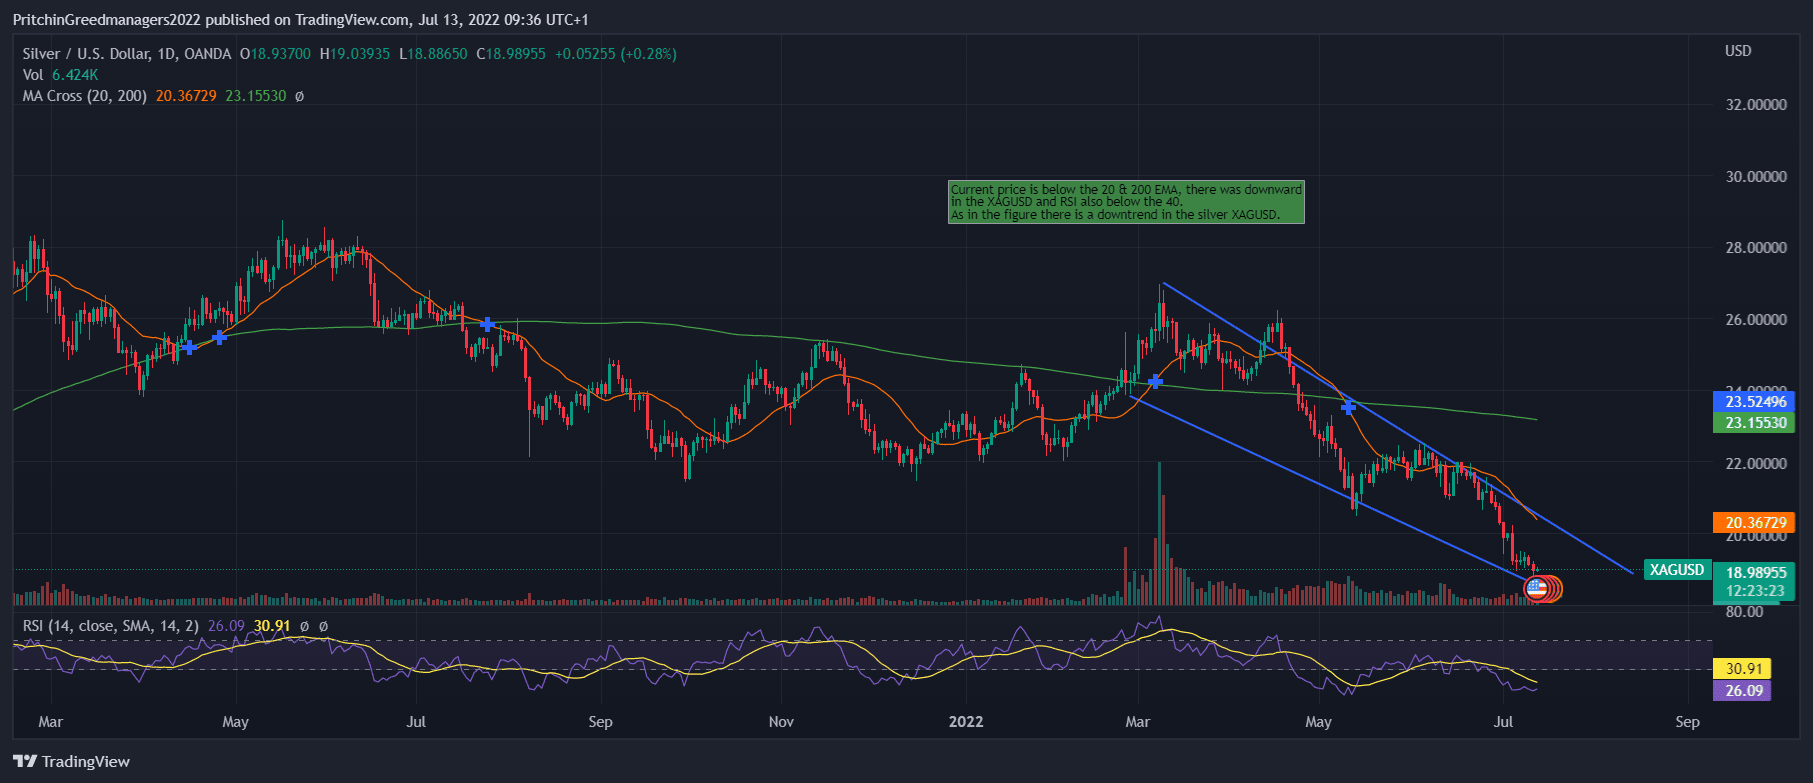Select the lower blue channel trend line
This screenshot has width=1813, height=783.
(x=1330, y=488)
